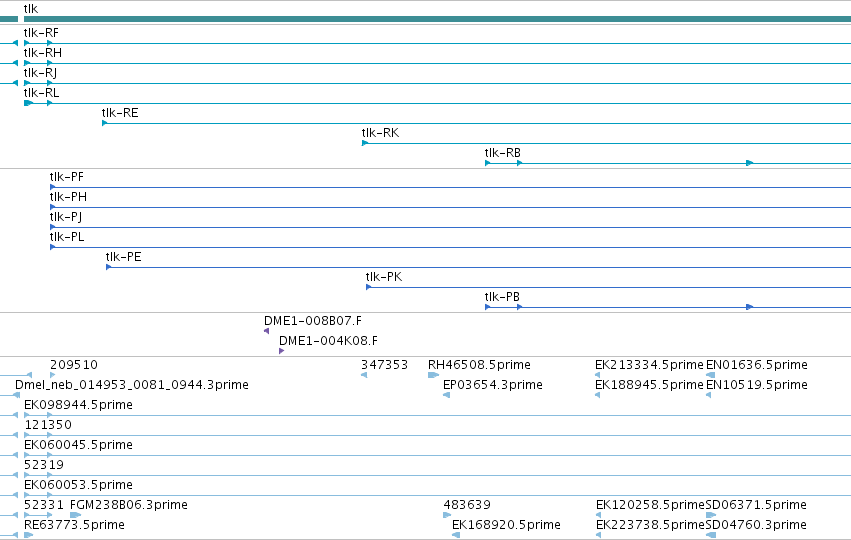Image resolution: width=851 pixels, height=540 pixels.
Task: Click the 347353 EST label
Action: 384,365
